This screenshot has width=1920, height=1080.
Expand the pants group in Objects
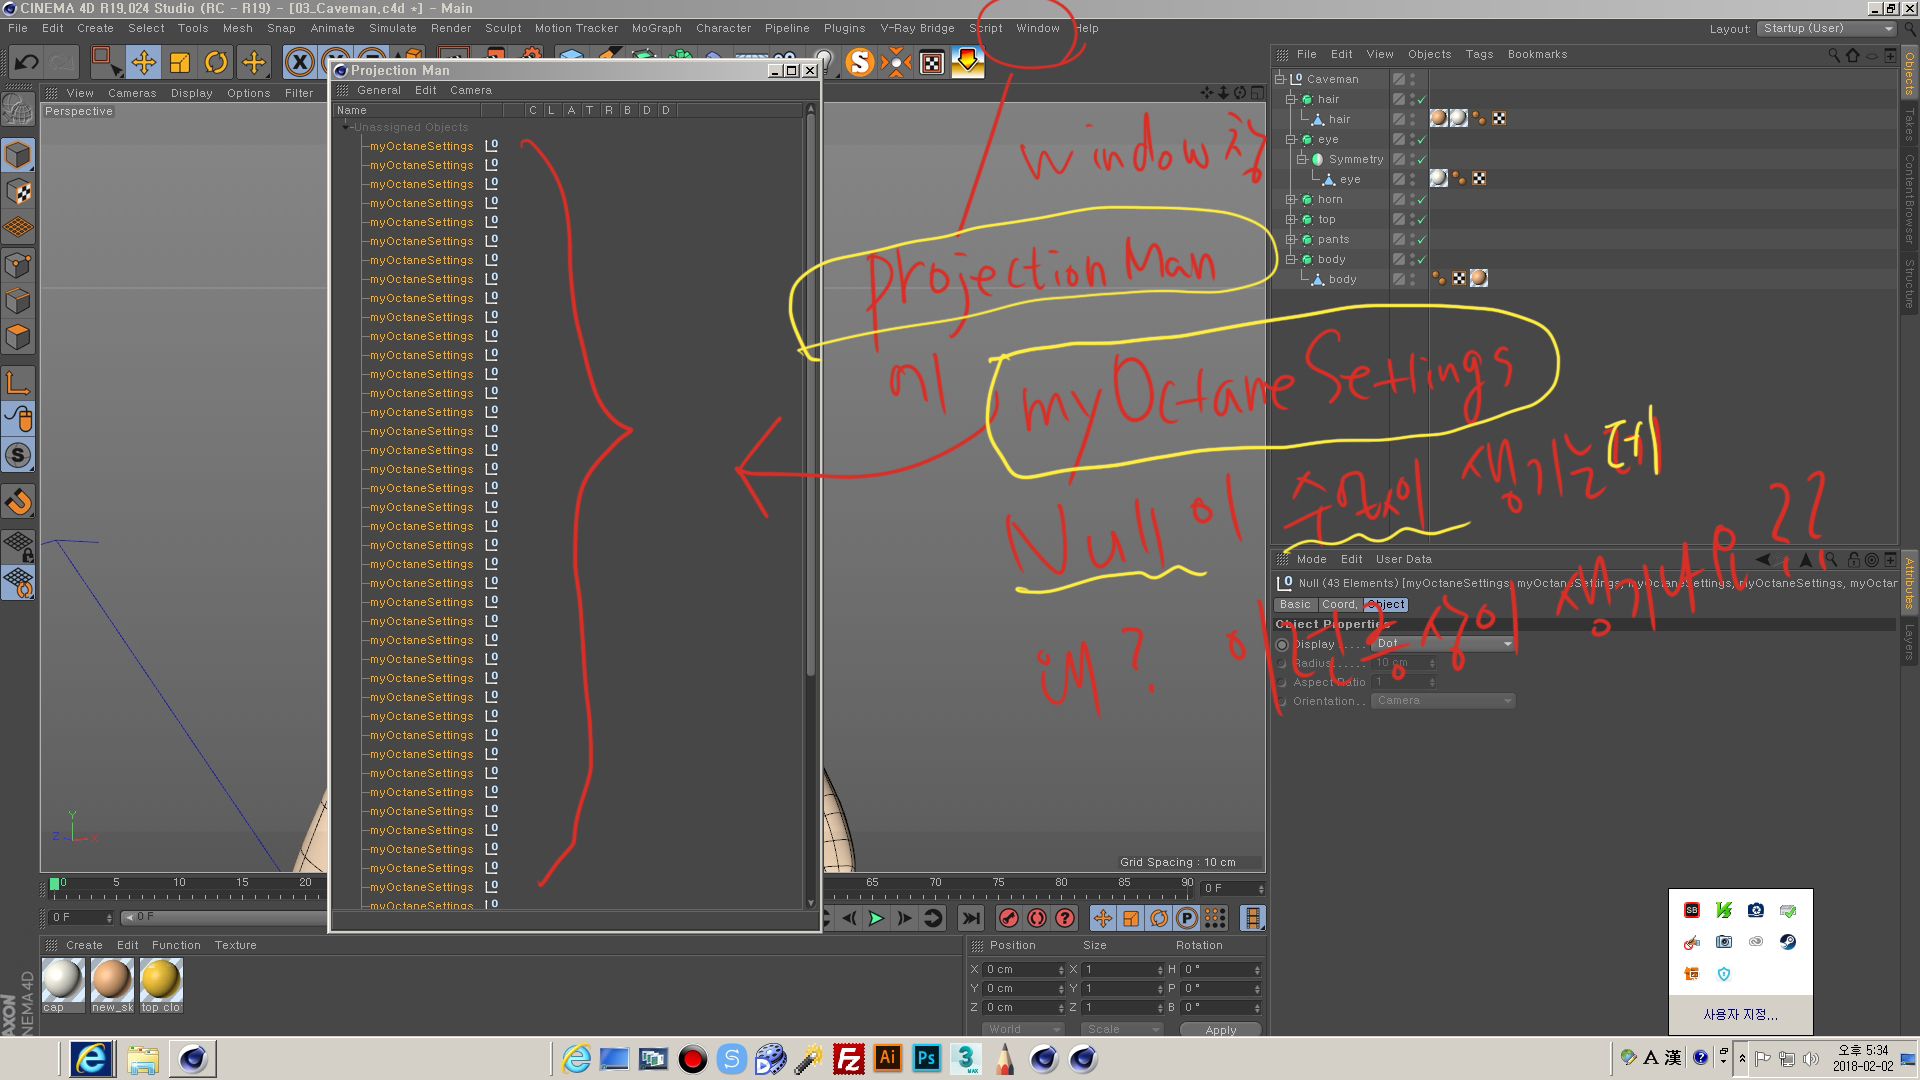click(1290, 239)
